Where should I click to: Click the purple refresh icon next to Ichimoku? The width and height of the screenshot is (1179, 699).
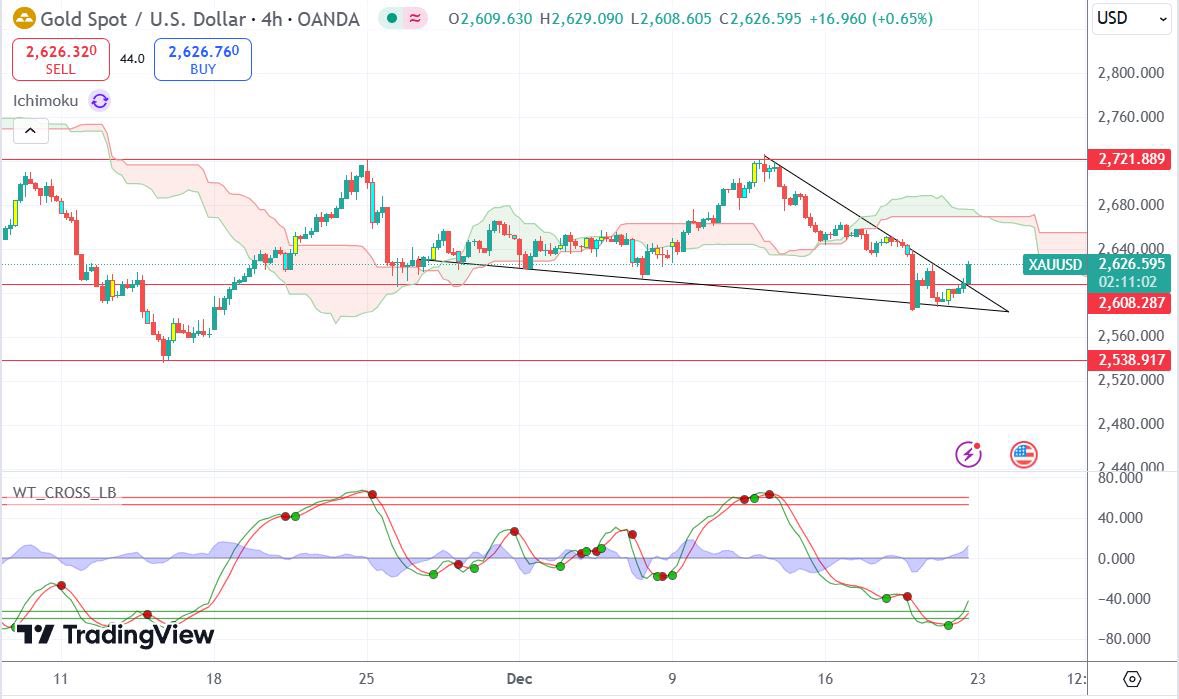click(99, 101)
